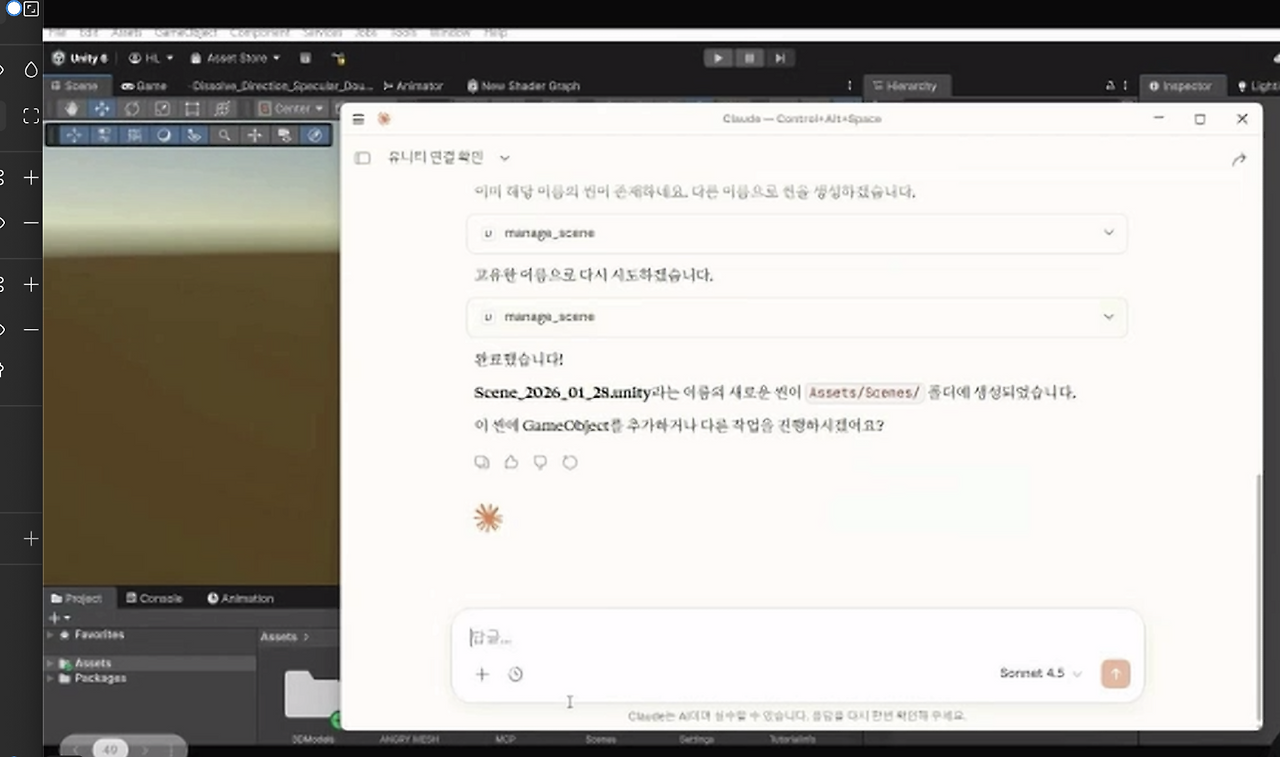Click the Pause button in Unity
The width and height of the screenshot is (1280, 757).
click(x=749, y=58)
